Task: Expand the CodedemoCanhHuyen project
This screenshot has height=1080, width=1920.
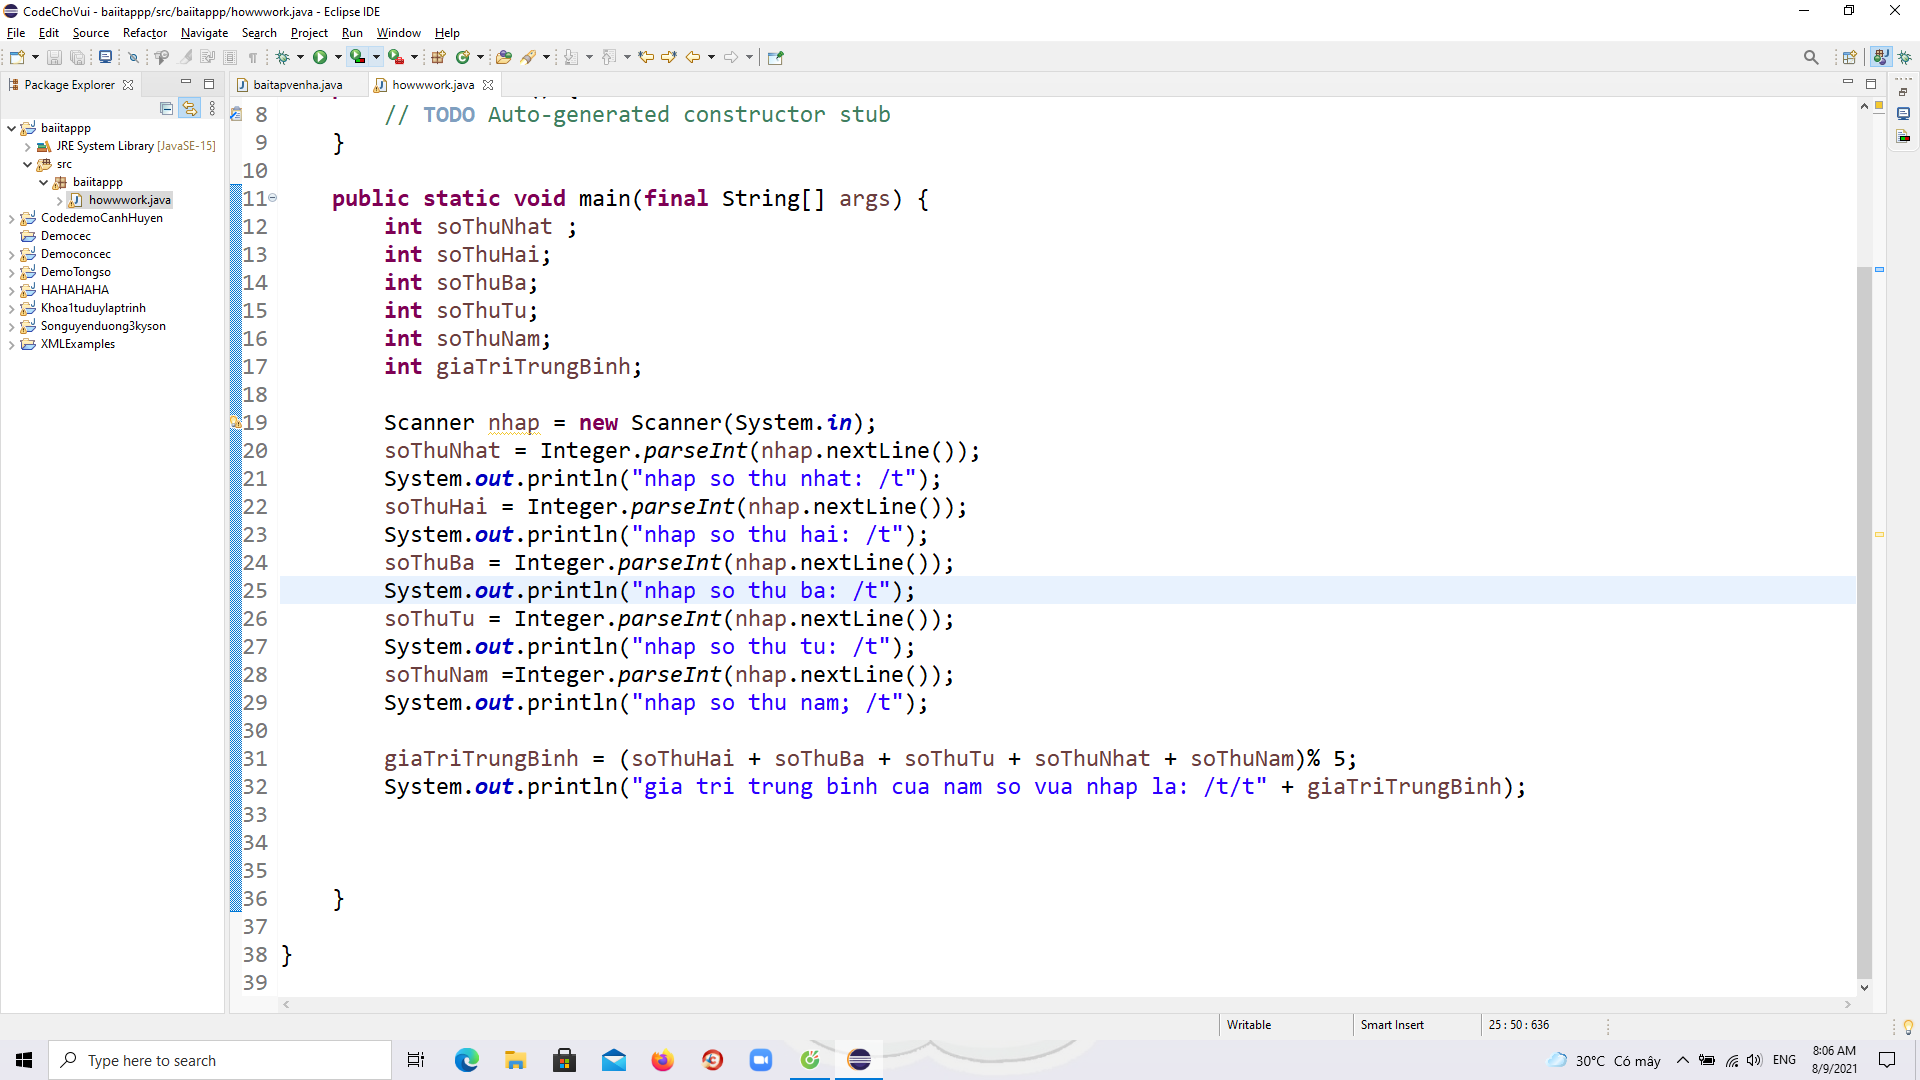Action: pos(11,218)
